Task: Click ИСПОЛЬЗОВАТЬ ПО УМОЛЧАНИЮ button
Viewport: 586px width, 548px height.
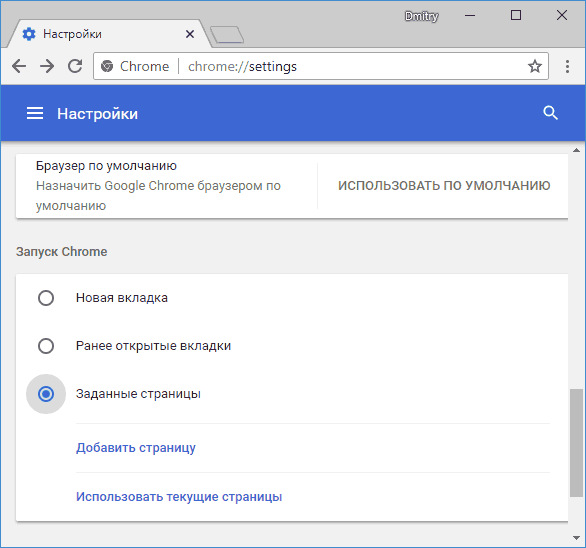Action: click(x=444, y=186)
